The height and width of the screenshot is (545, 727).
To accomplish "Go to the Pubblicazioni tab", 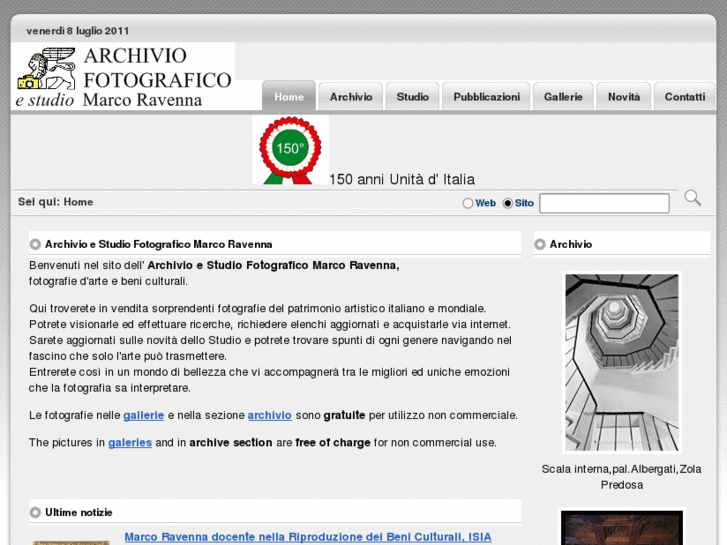I will pyautogui.click(x=486, y=96).
